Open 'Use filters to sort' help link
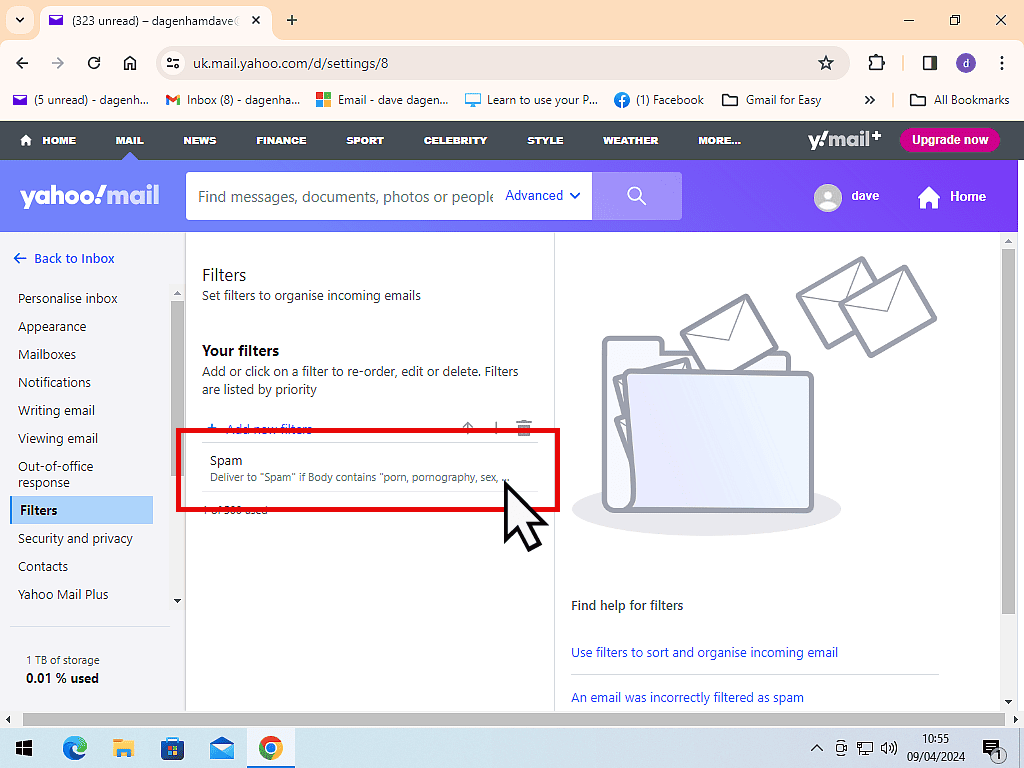1024x768 pixels. point(704,652)
